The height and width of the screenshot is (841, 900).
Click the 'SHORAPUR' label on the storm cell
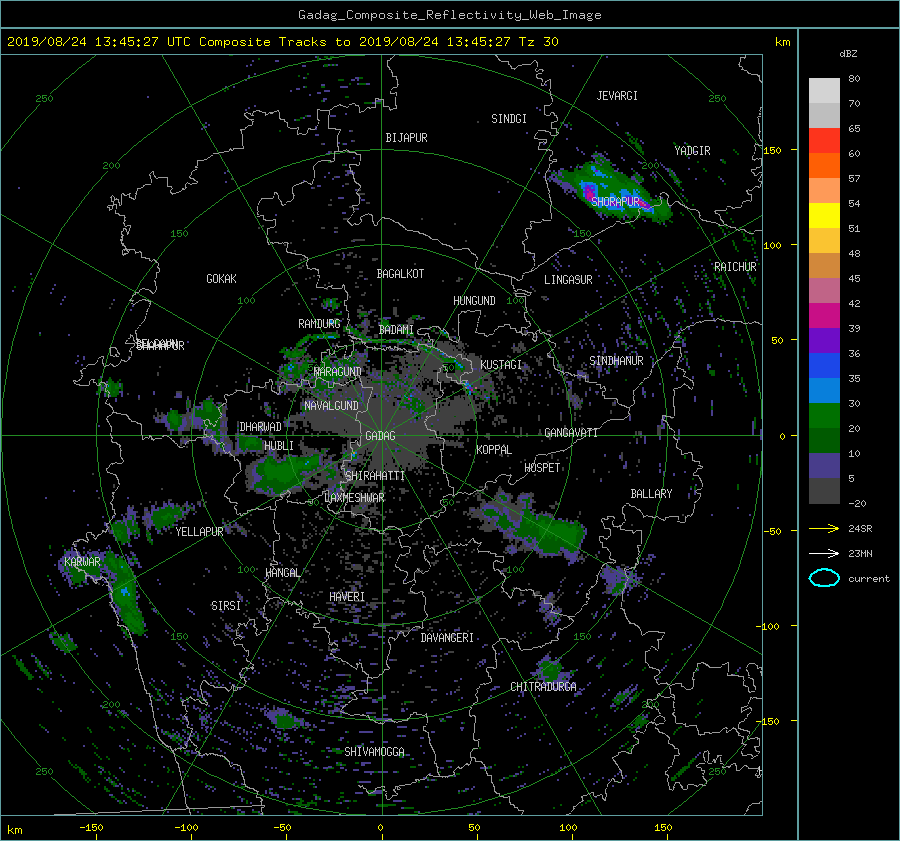[615, 201]
